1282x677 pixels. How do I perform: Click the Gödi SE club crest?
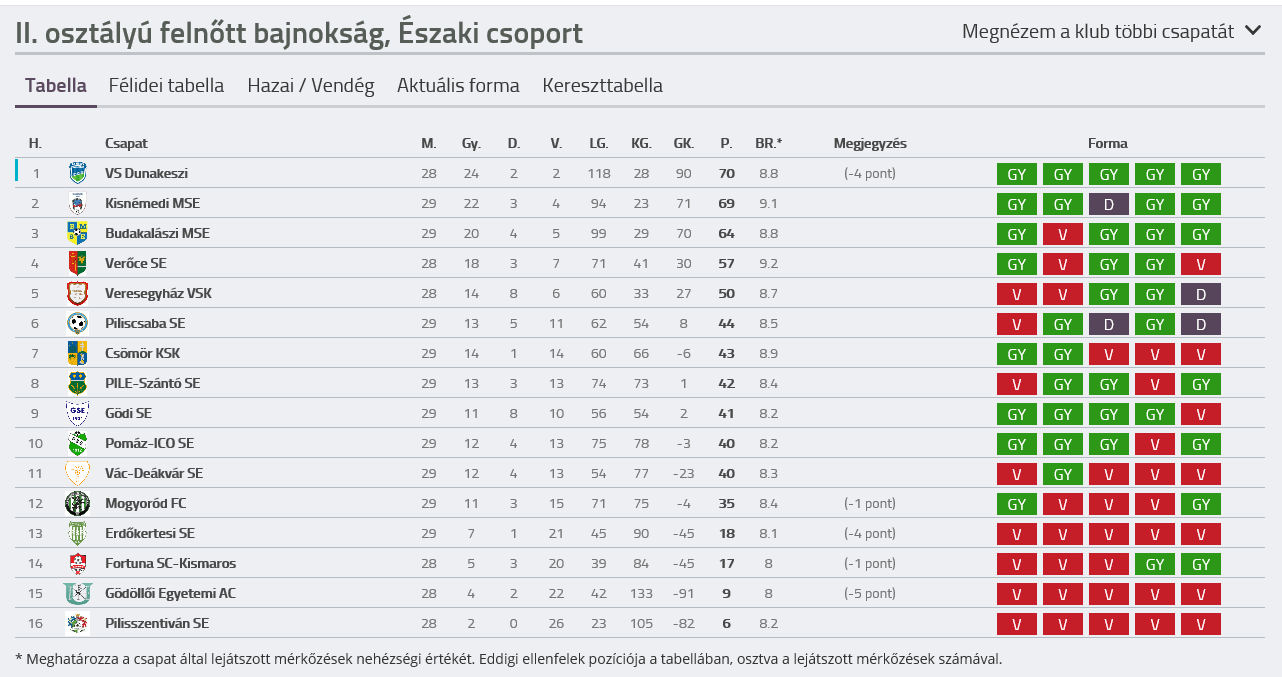pyautogui.click(x=77, y=413)
